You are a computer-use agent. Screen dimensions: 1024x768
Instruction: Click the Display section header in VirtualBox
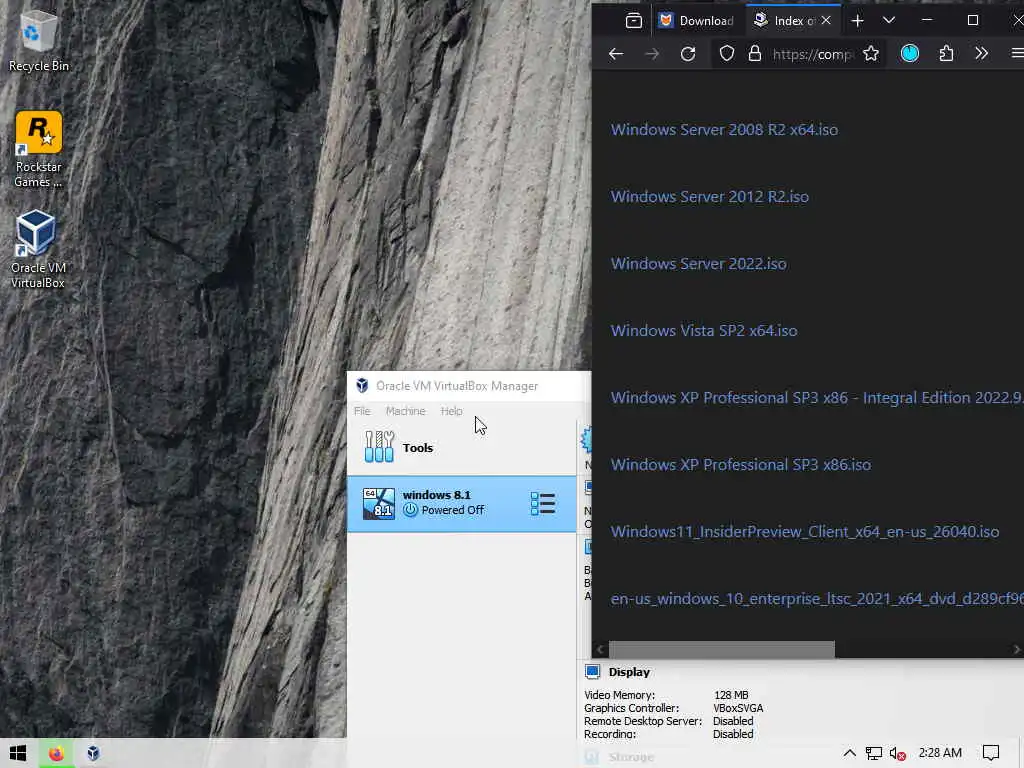tap(629, 672)
